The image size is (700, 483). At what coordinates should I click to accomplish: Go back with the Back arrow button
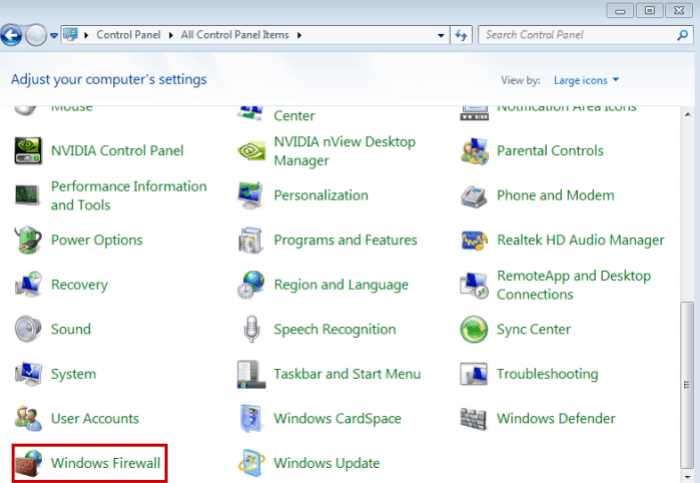click(x=11, y=35)
